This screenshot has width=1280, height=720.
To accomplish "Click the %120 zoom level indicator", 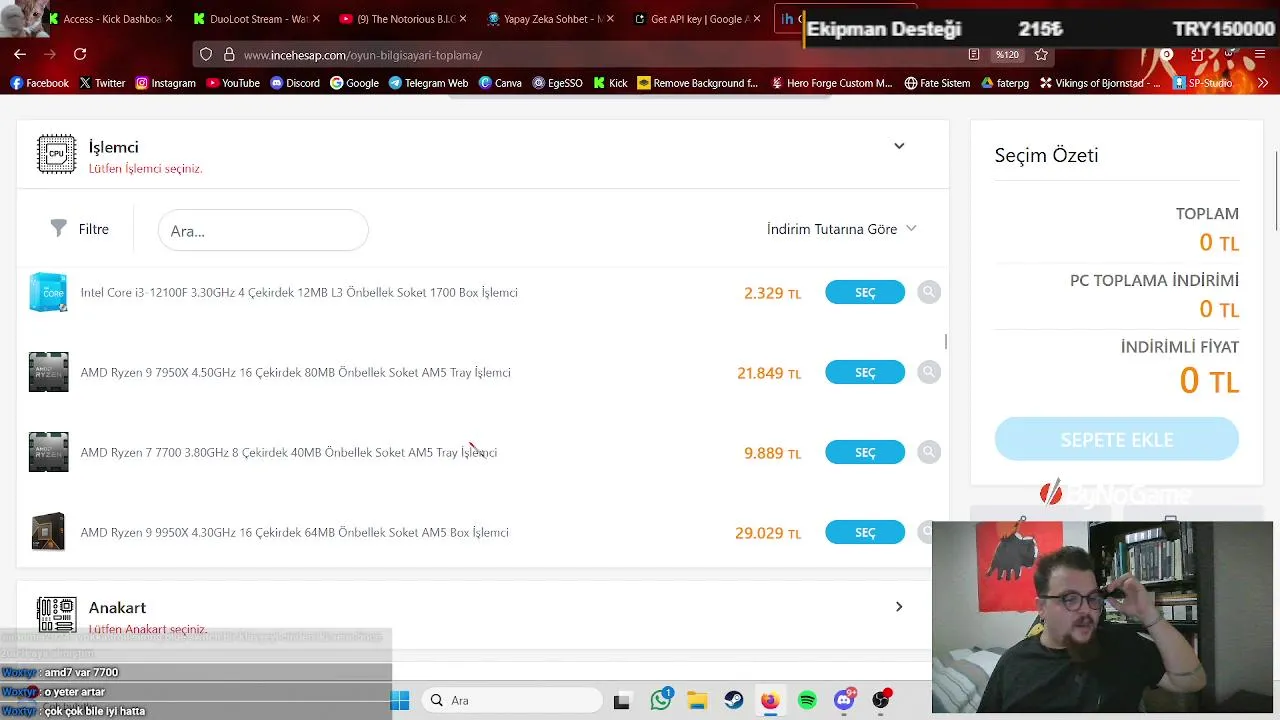I will [x=1006, y=55].
